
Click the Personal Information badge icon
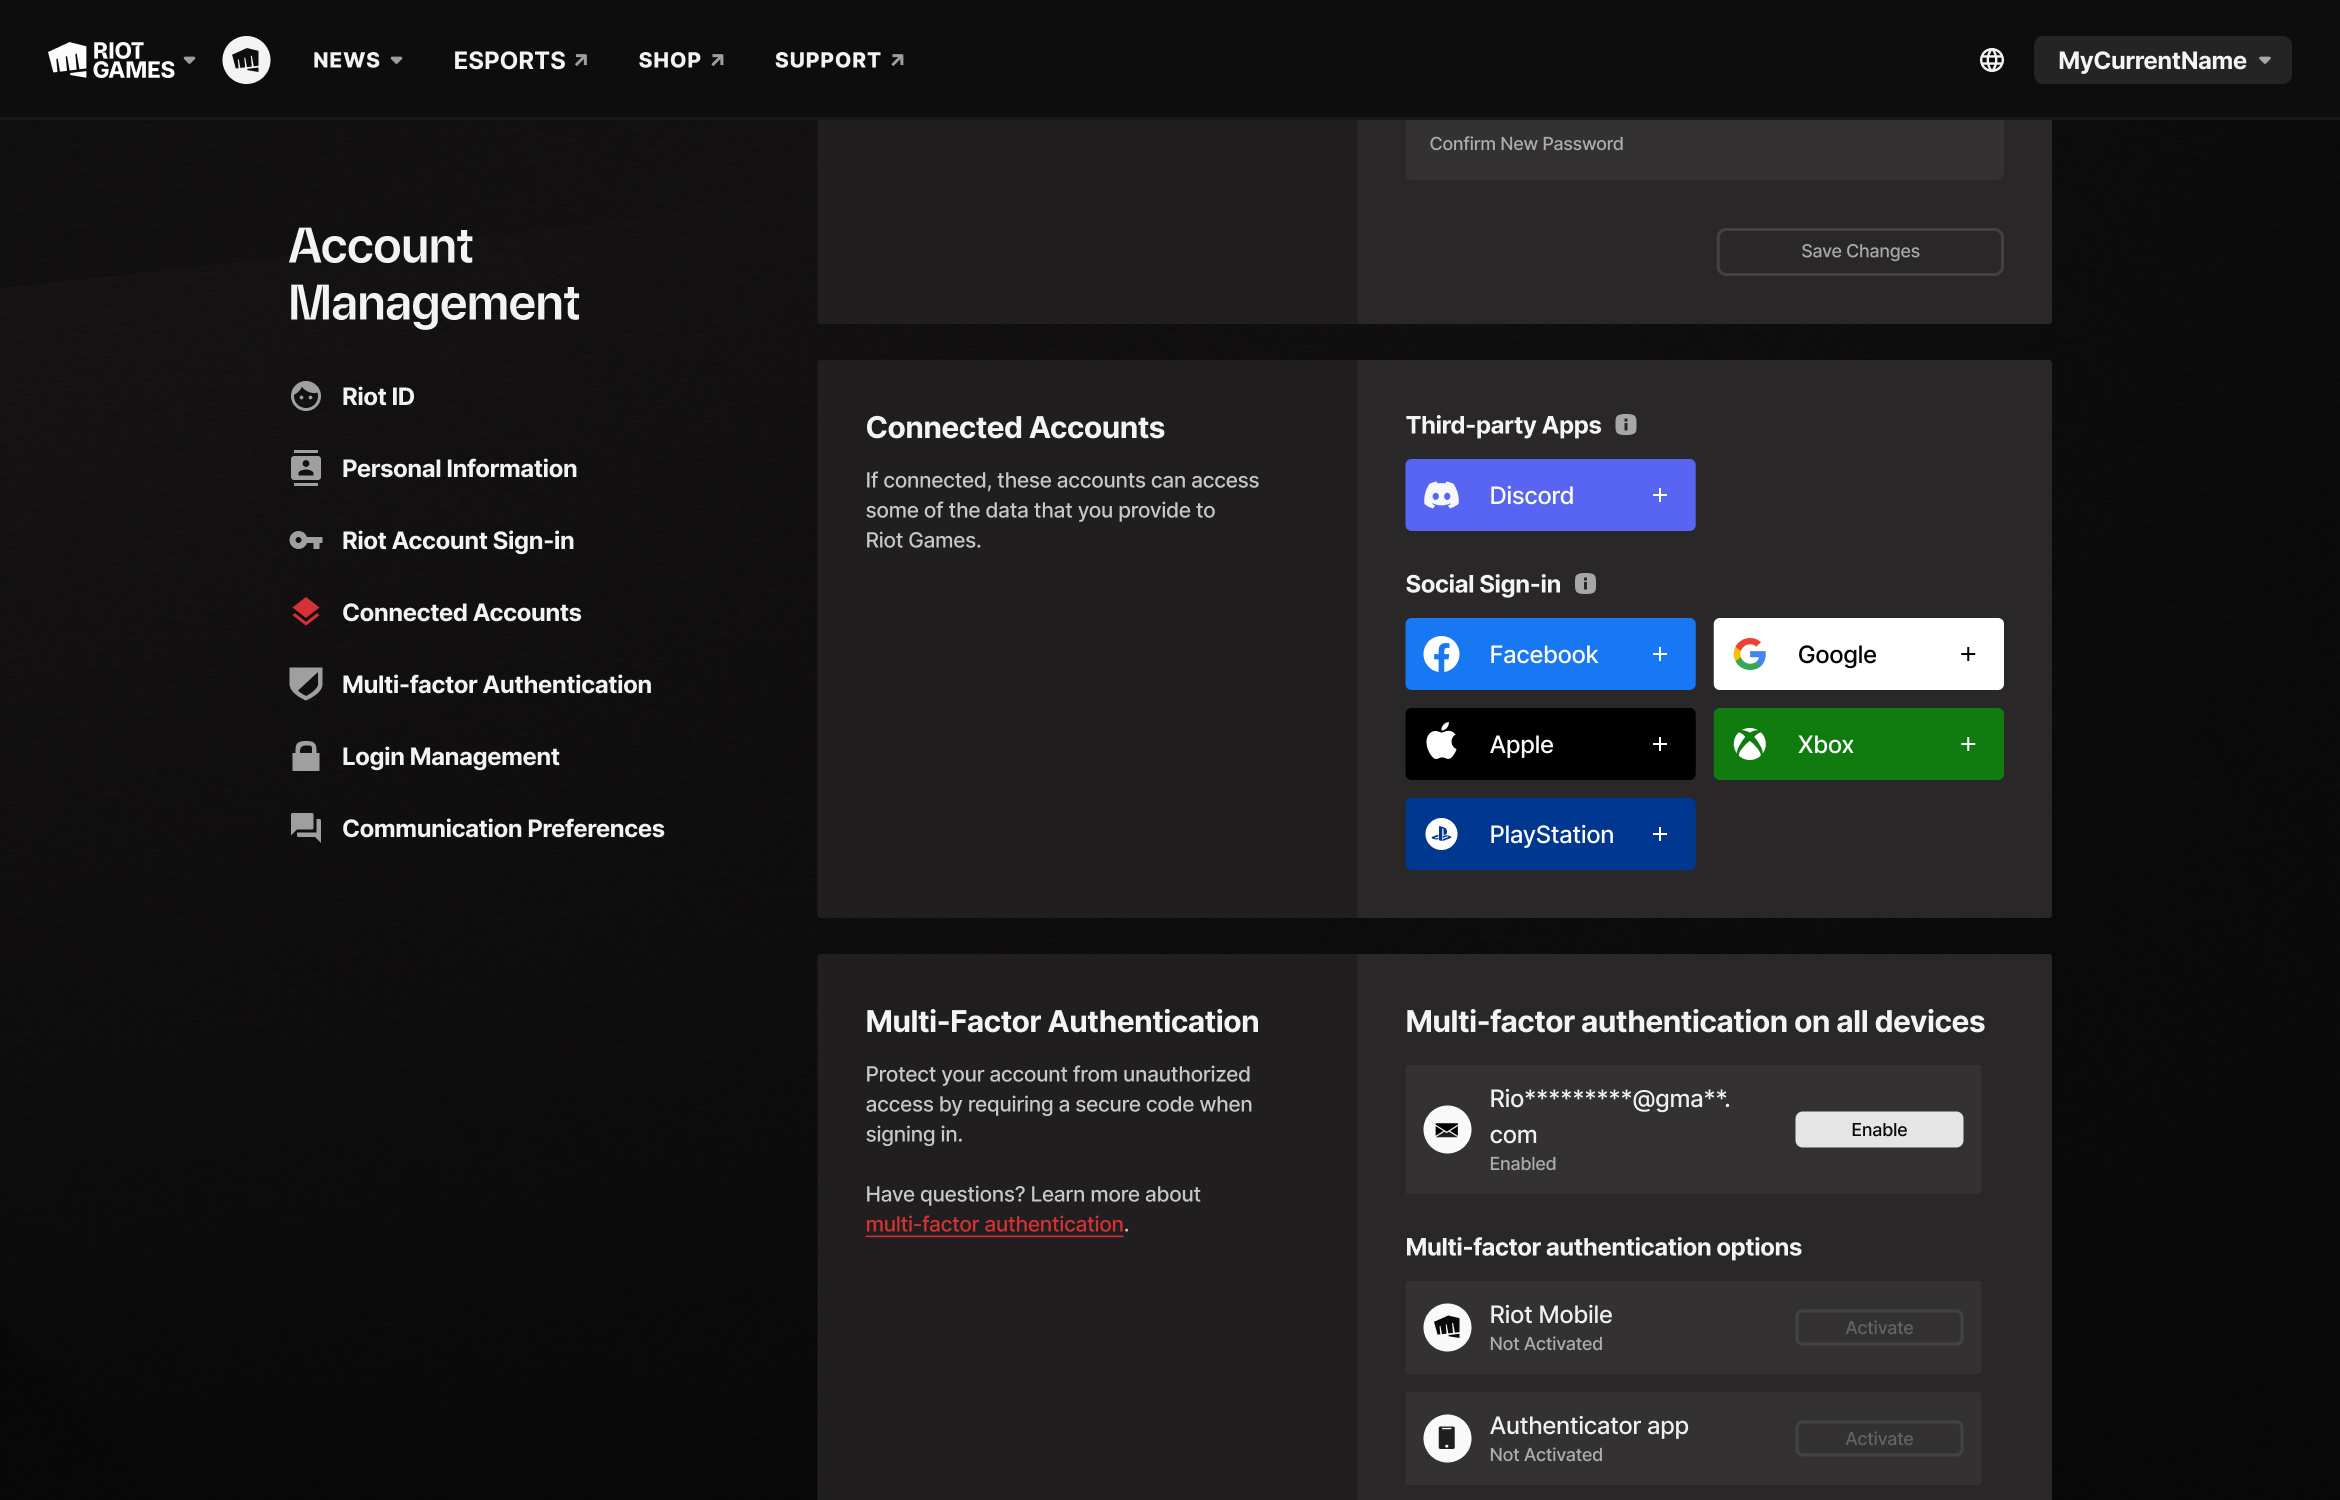(x=305, y=468)
